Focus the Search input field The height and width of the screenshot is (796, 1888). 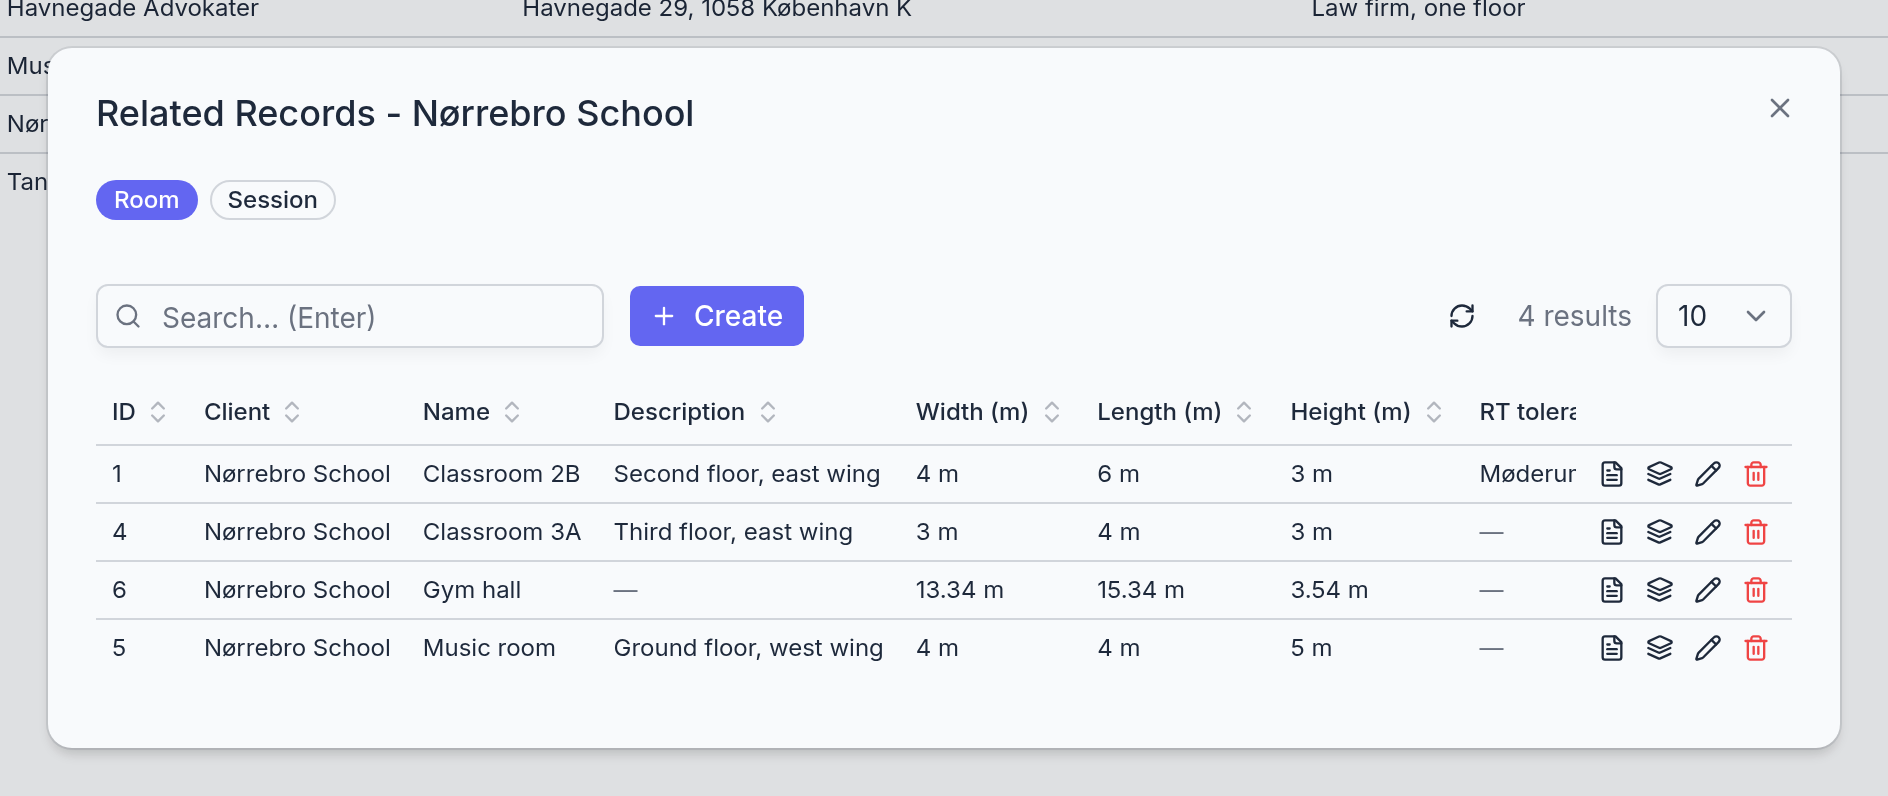350,316
